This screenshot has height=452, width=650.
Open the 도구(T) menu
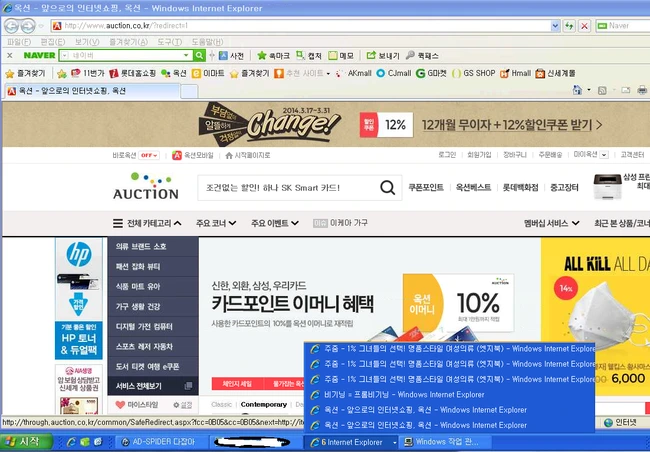point(170,42)
